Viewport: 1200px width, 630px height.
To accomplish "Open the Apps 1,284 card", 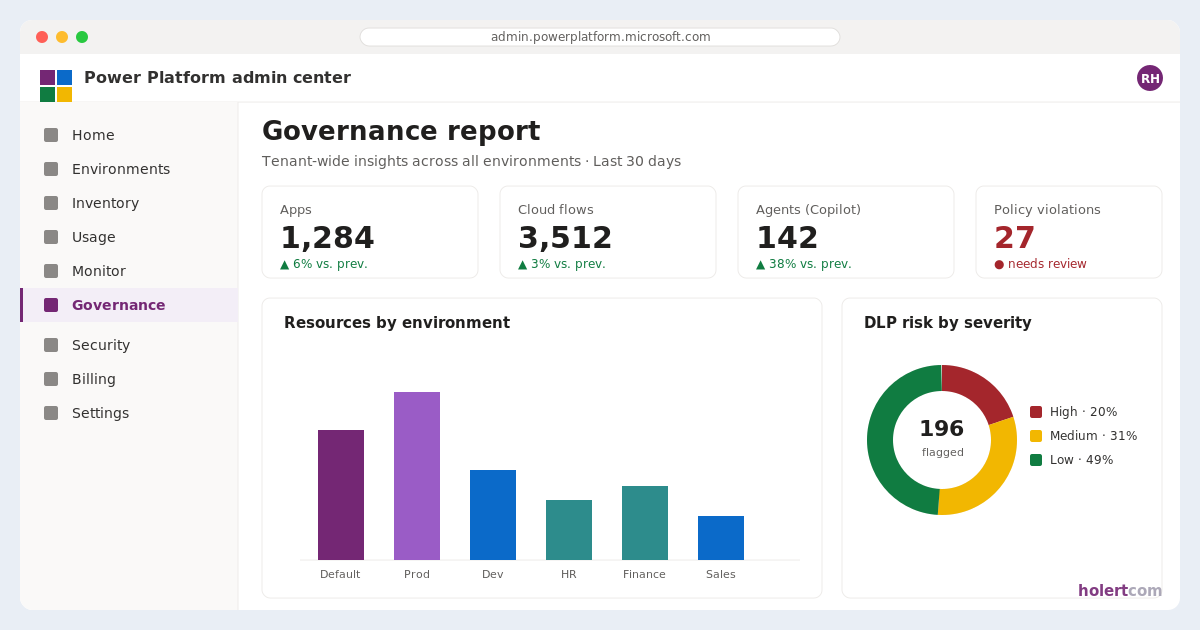I will click(370, 232).
